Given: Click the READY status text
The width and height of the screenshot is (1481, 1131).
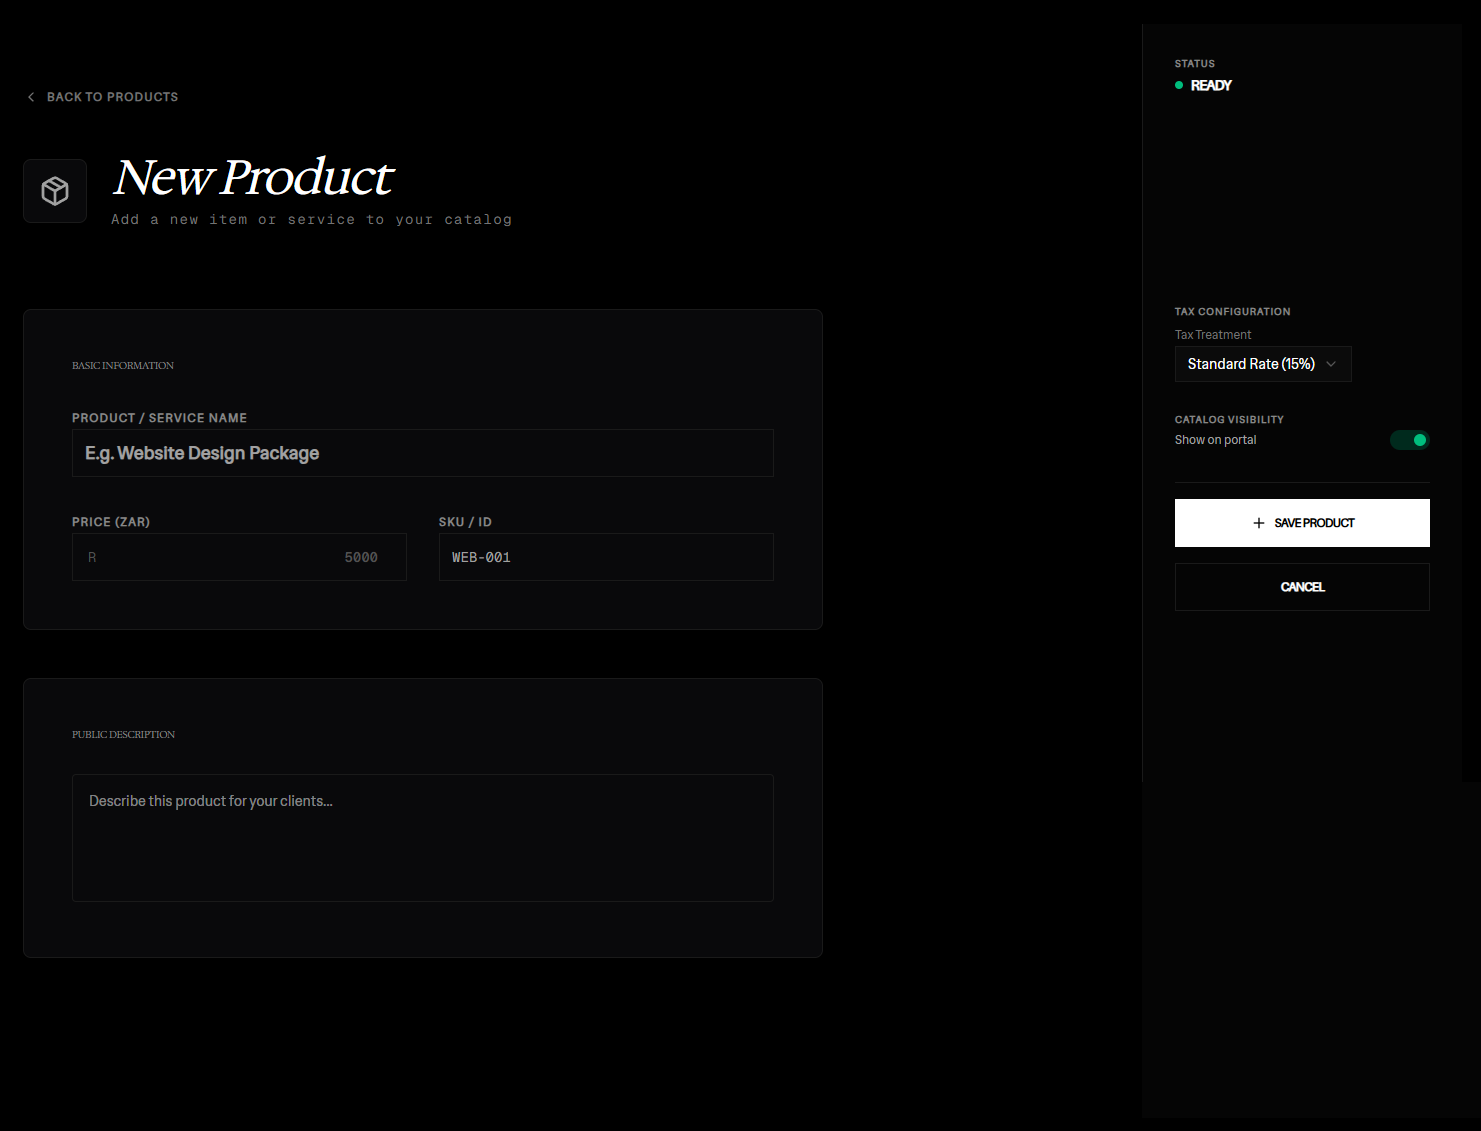Looking at the screenshot, I should 1211,86.
